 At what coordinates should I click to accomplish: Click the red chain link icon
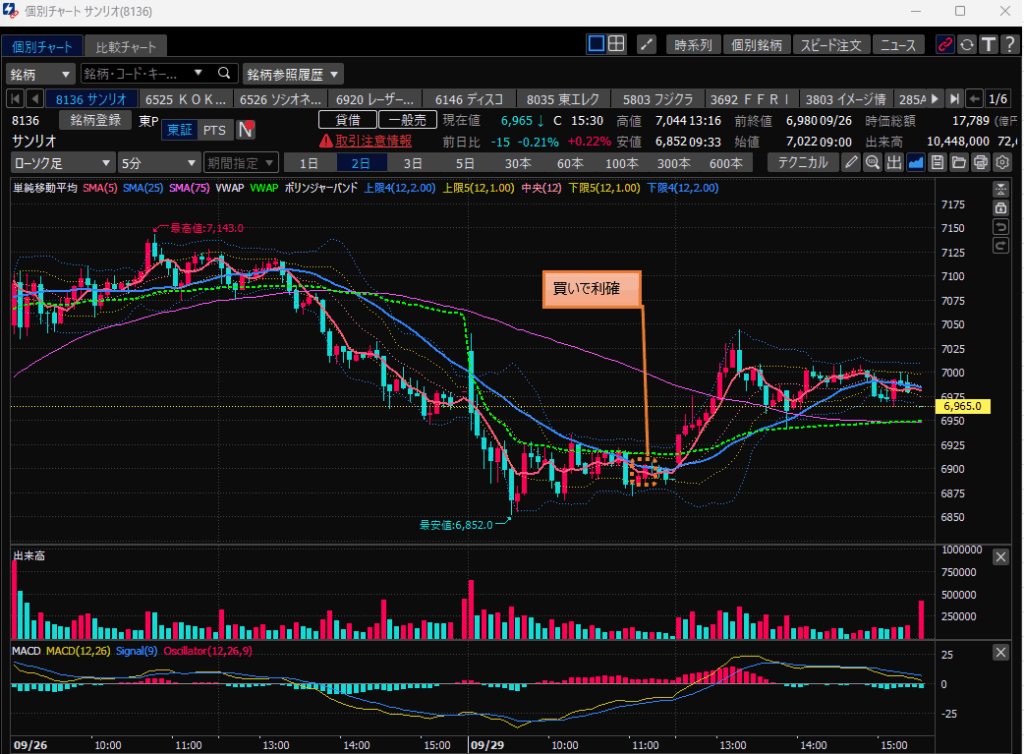click(944, 44)
